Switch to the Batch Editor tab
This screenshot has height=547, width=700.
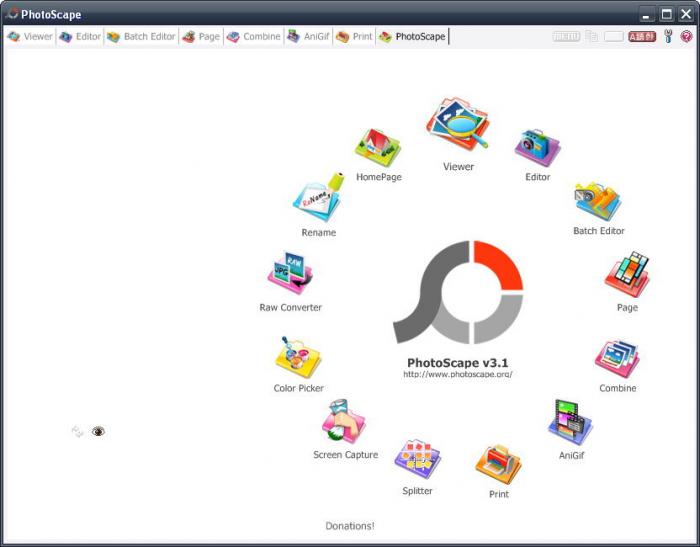coord(141,37)
